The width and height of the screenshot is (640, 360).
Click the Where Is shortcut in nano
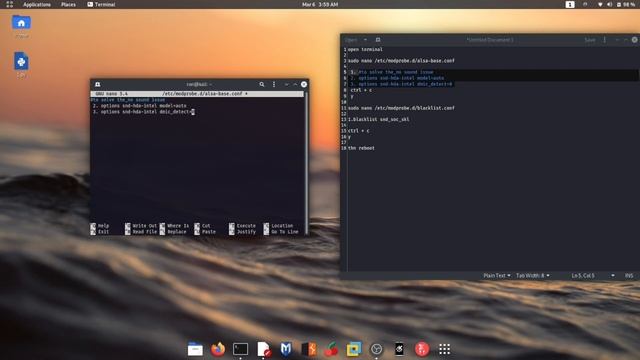click(174, 226)
